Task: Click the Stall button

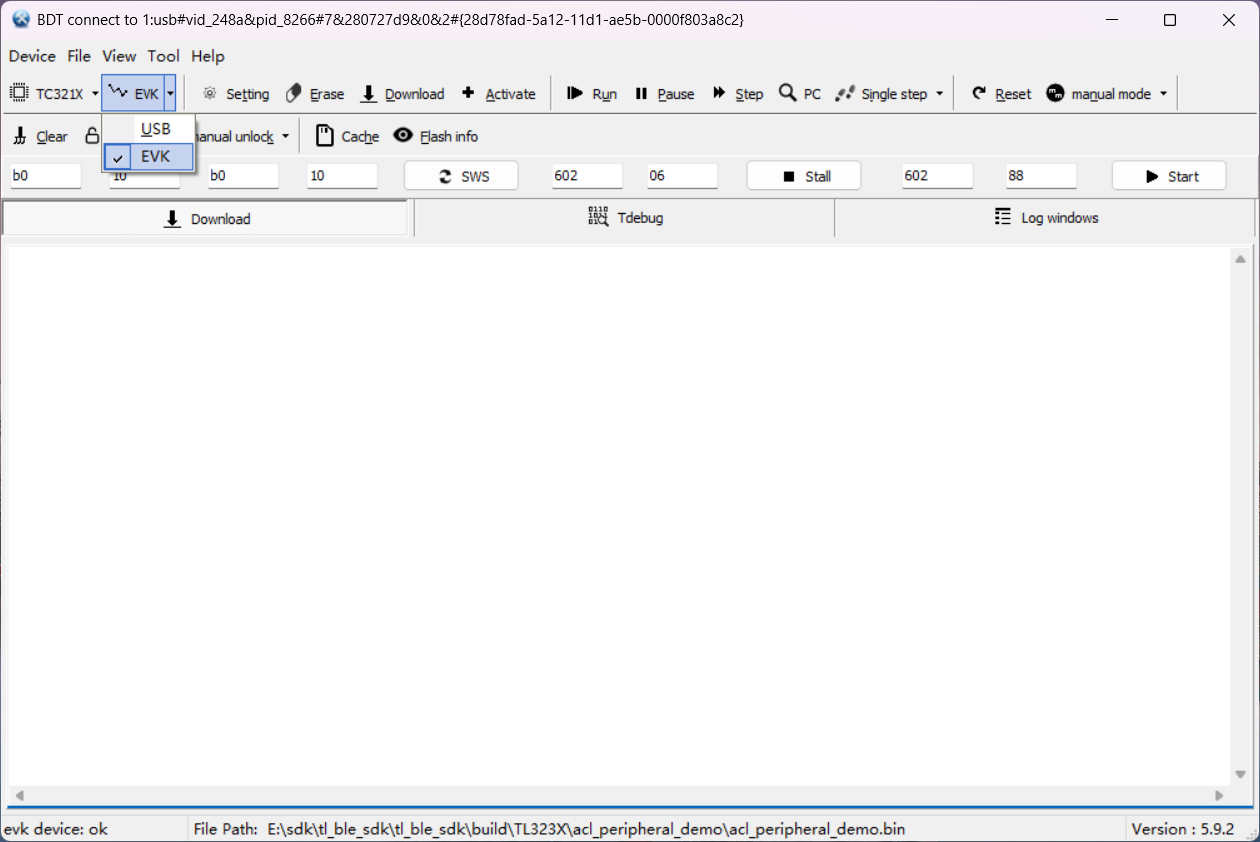Action: 804,176
